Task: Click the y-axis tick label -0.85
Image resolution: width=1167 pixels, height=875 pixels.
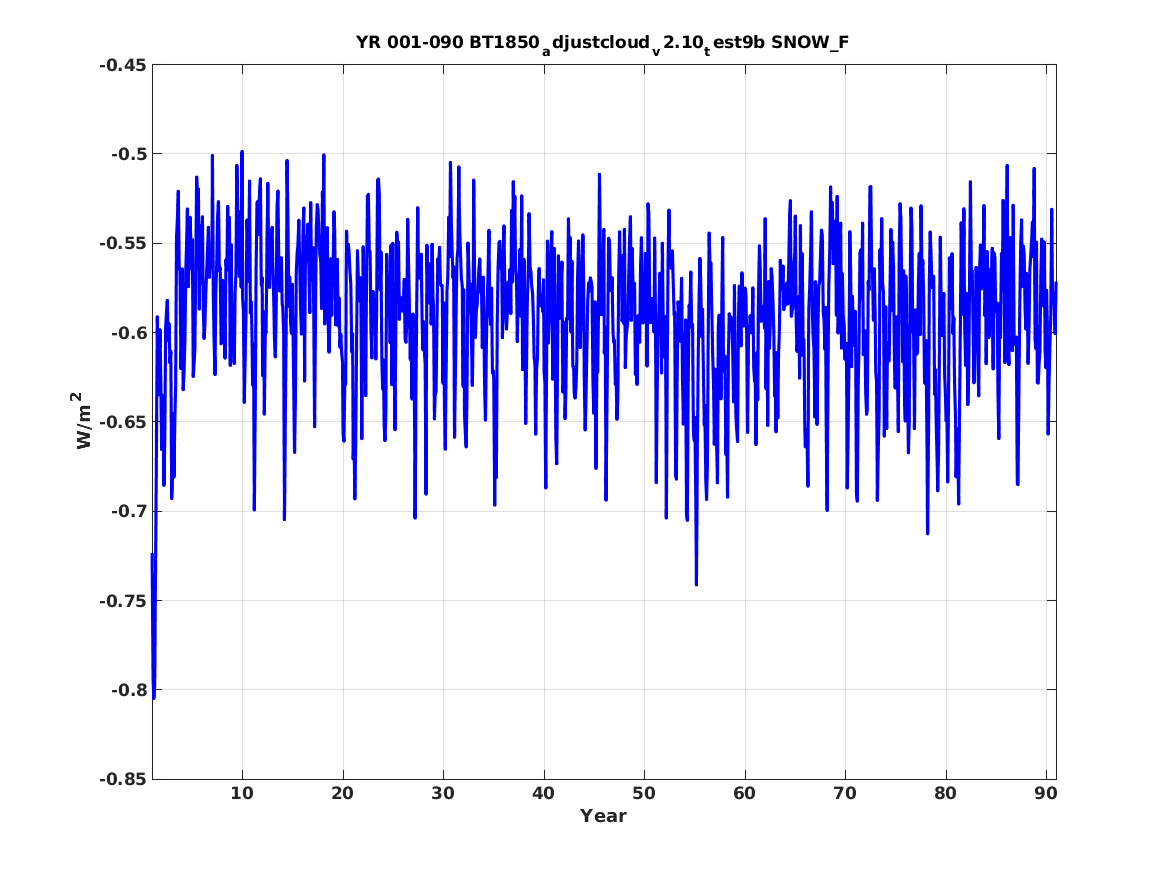Action: click(x=123, y=780)
